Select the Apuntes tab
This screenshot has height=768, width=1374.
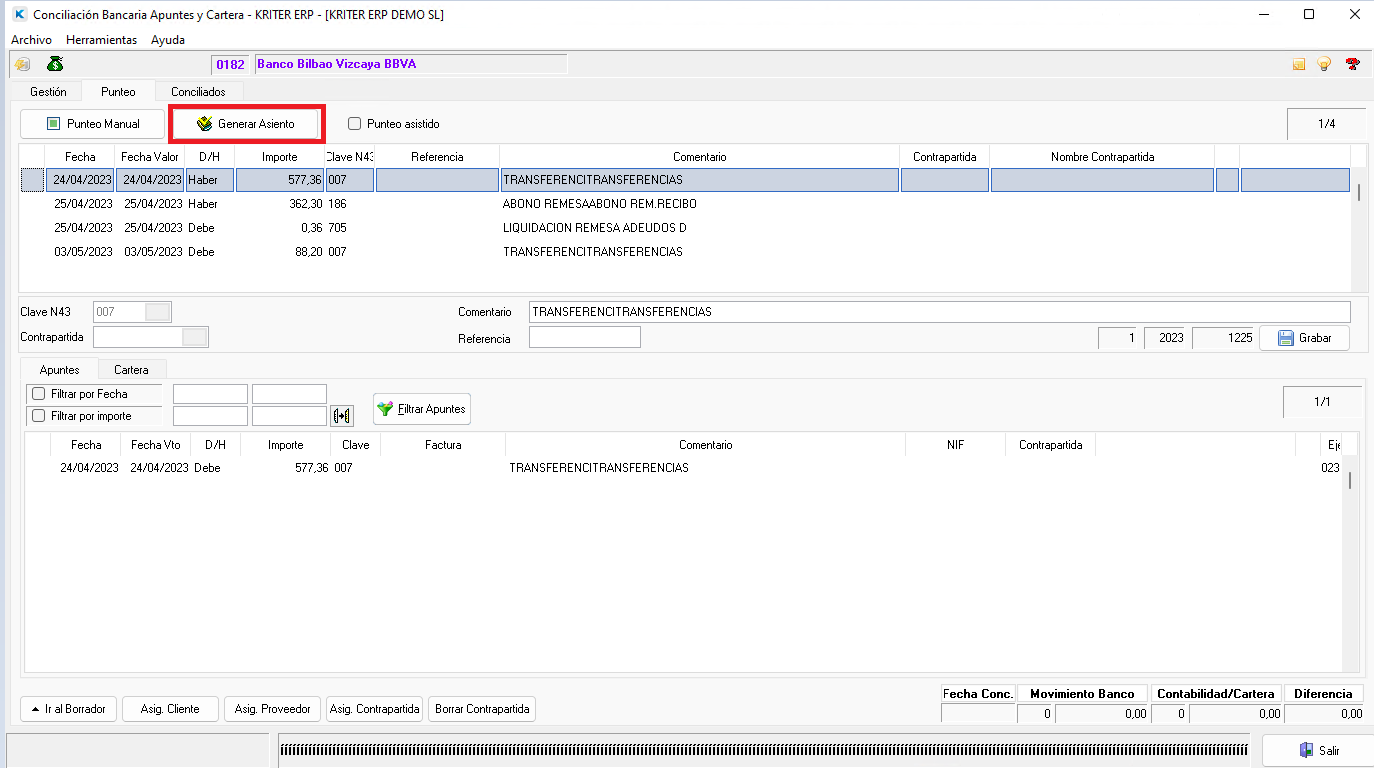coord(59,370)
